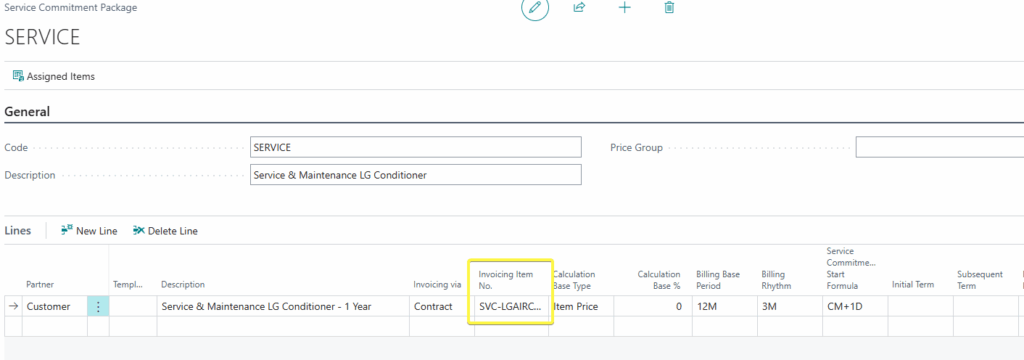Click the Description field in General

point(415,175)
